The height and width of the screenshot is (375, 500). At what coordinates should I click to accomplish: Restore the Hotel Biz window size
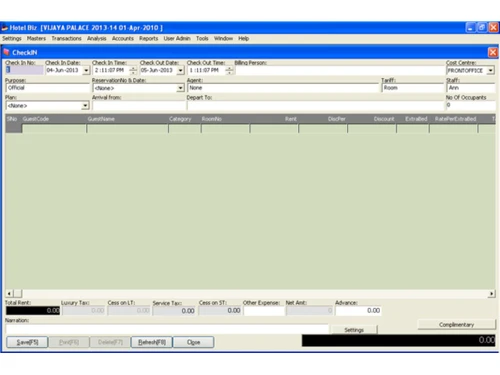tap(482, 28)
